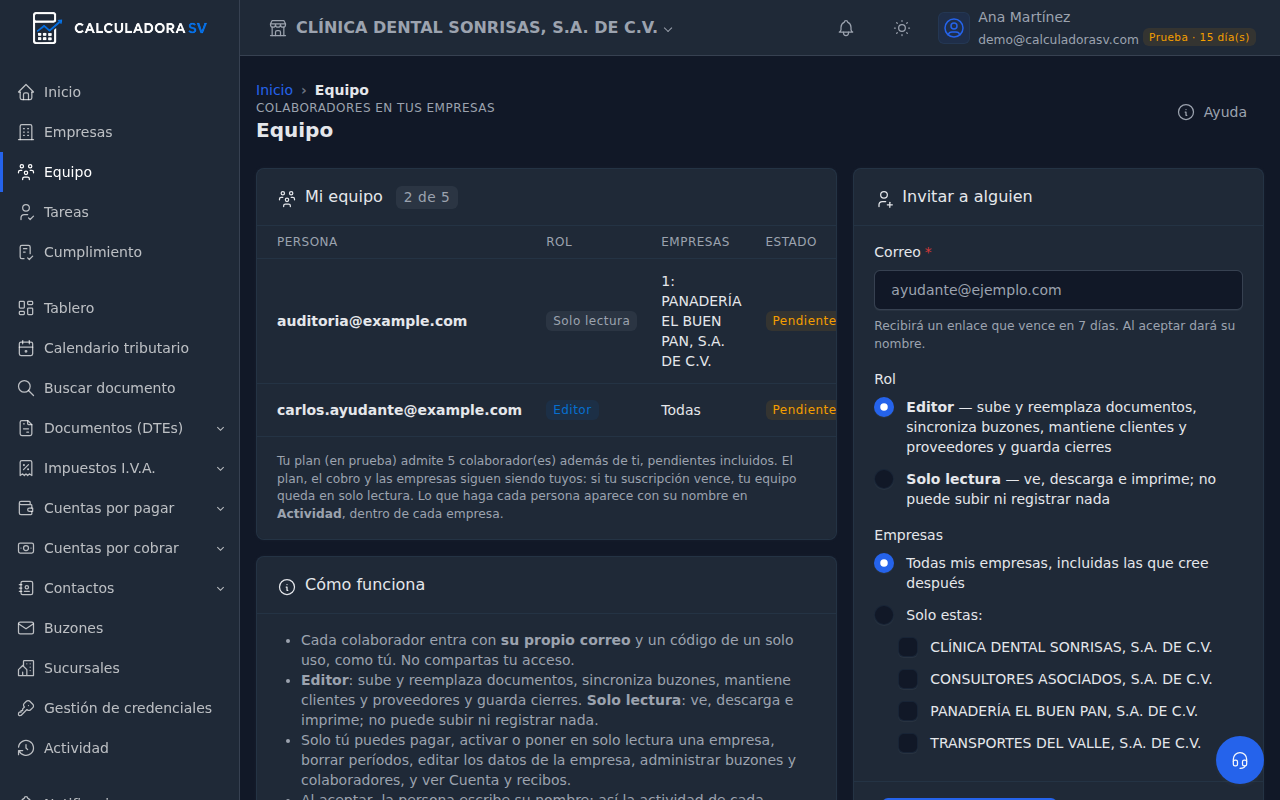Open the user profile avatar icon
Screen dimensions: 1280x800
pyautogui.click(x=954, y=28)
